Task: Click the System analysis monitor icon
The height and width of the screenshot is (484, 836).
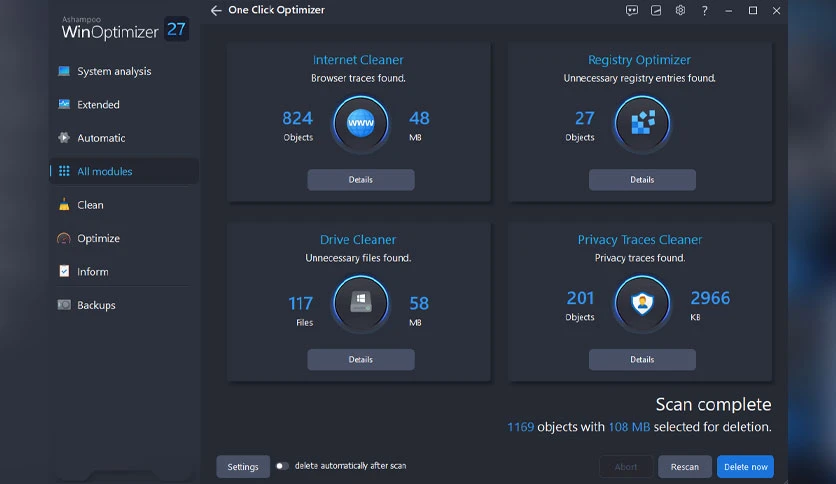Action: [x=64, y=71]
